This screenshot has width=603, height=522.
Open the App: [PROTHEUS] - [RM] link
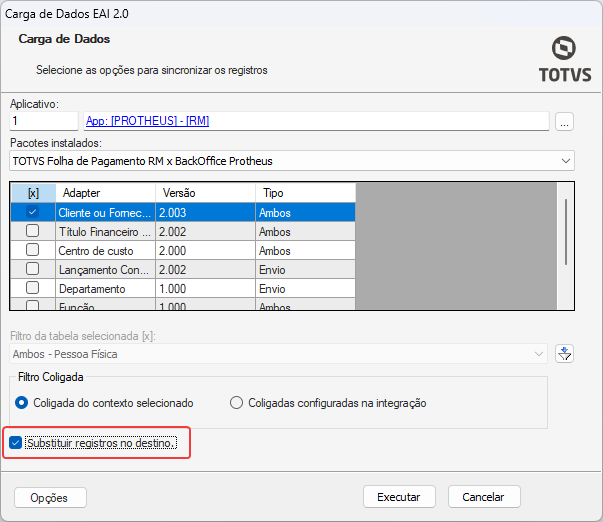point(147,121)
